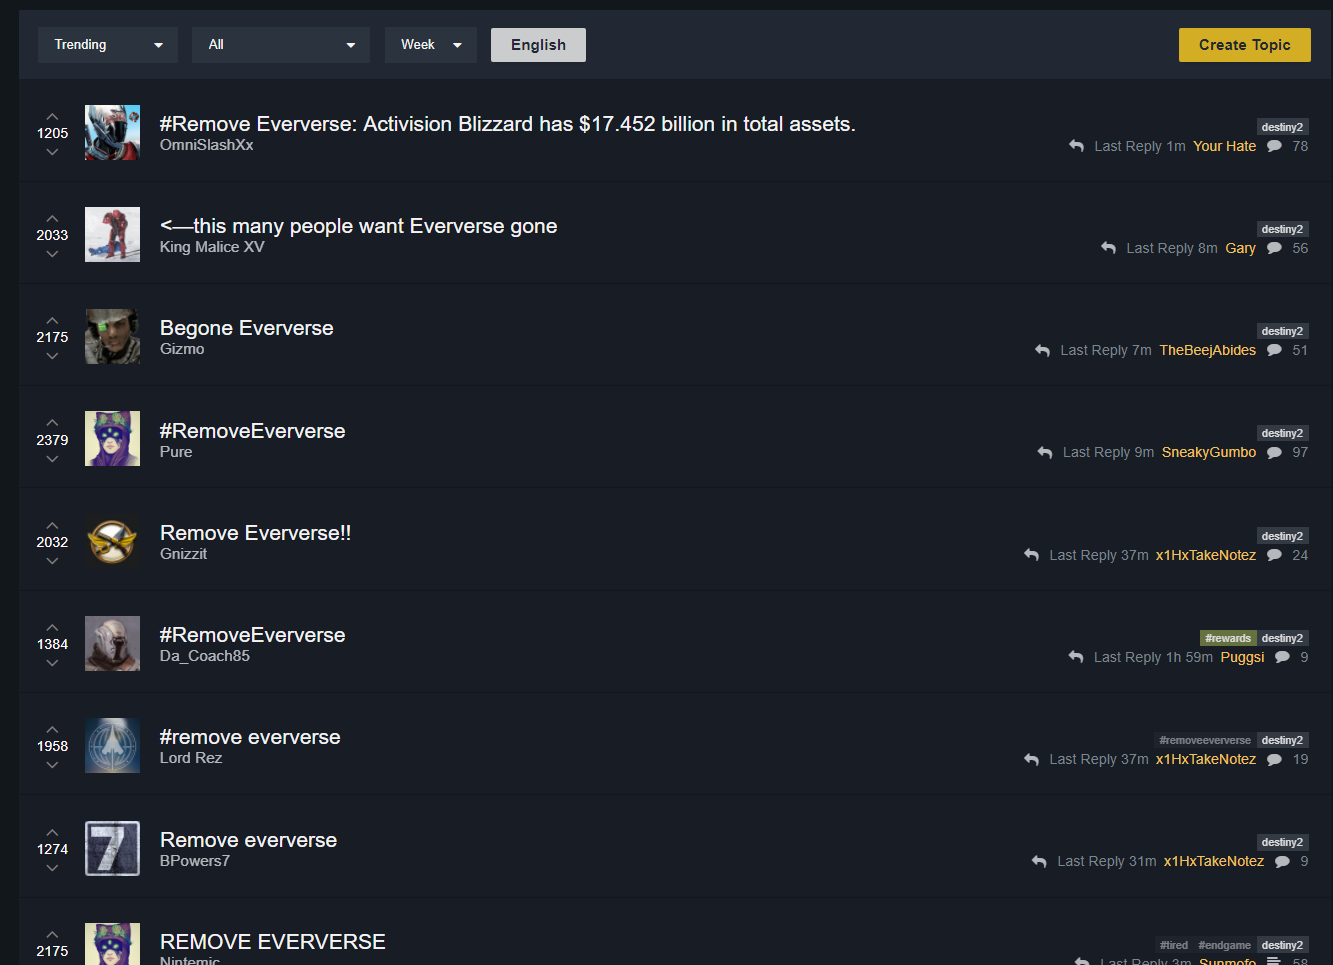Visit last replier 'Your Hate' profile
Screen dimensions: 1333x965
click(1224, 146)
